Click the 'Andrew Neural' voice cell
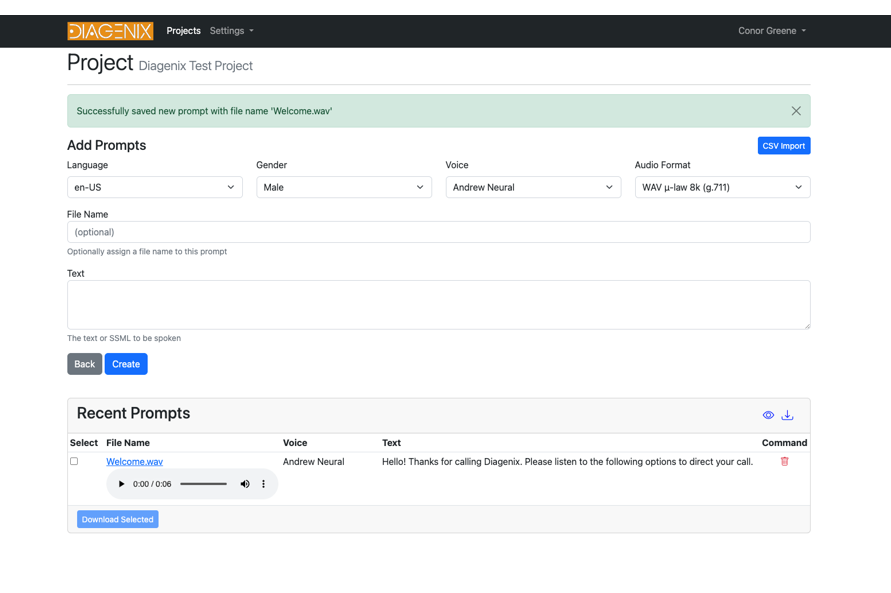Image resolution: width=891 pixels, height=593 pixels. pos(314,462)
